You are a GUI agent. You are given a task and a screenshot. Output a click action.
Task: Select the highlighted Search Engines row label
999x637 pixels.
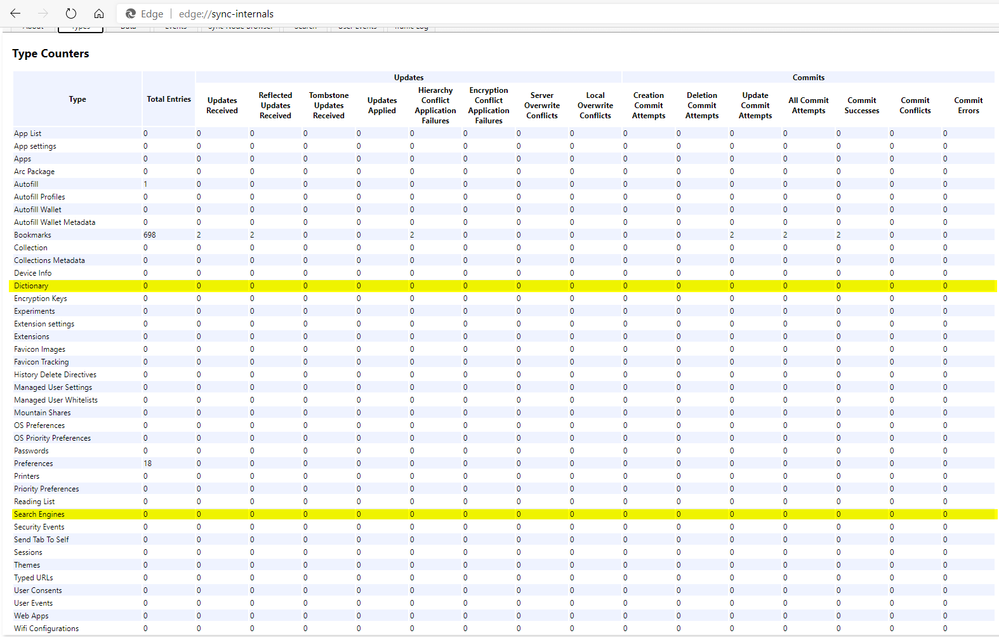pyautogui.click(x=39, y=514)
